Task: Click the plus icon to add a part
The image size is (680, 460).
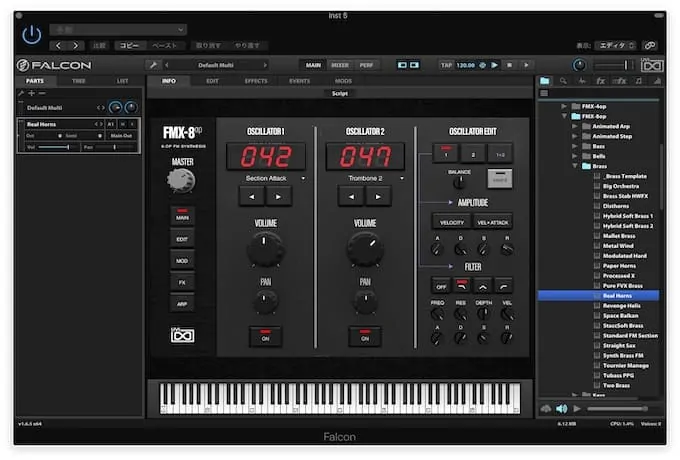Action: [x=31, y=93]
